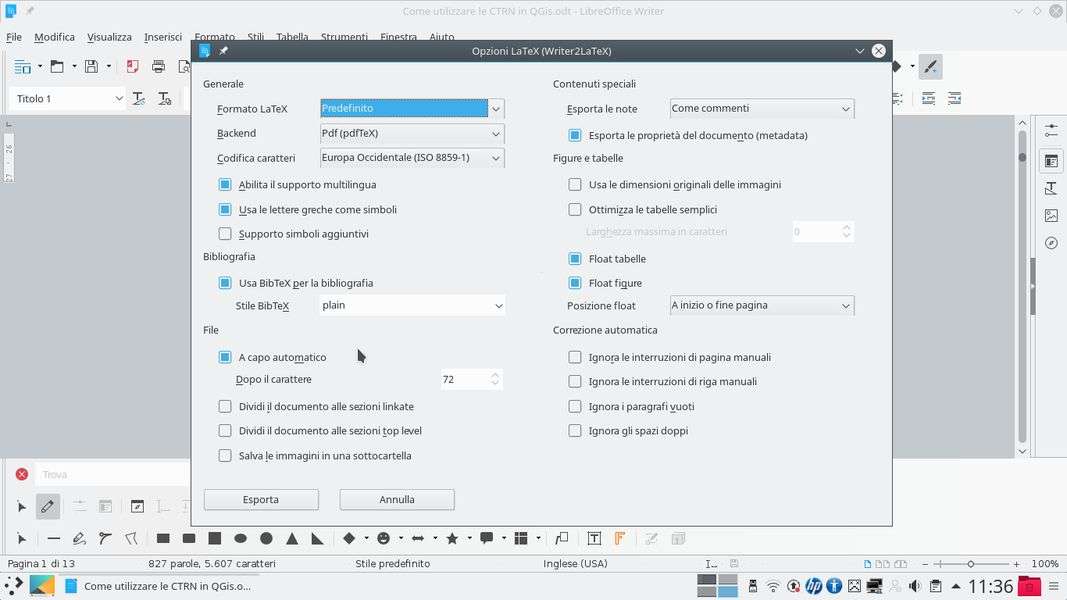Enable Salva le immagini in una sottocartella
Viewport: 1067px width, 600px height.
225,456
